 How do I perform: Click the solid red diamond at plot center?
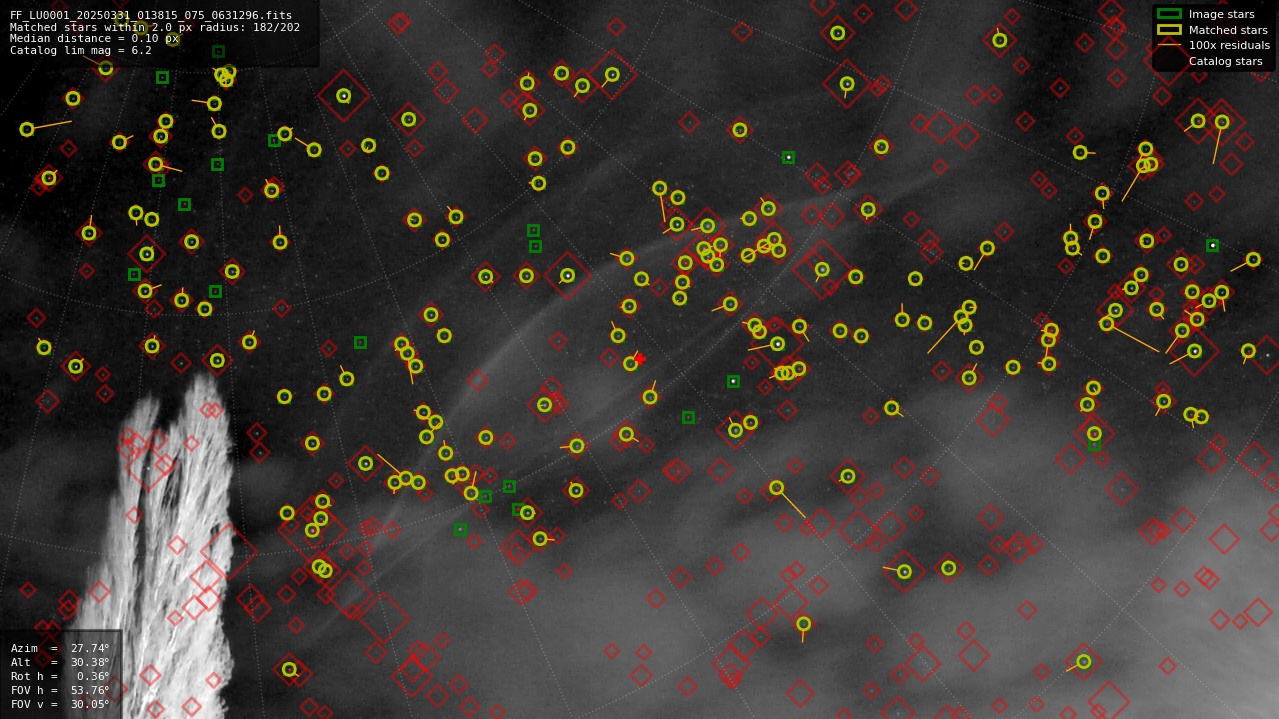[x=639, y=358]
